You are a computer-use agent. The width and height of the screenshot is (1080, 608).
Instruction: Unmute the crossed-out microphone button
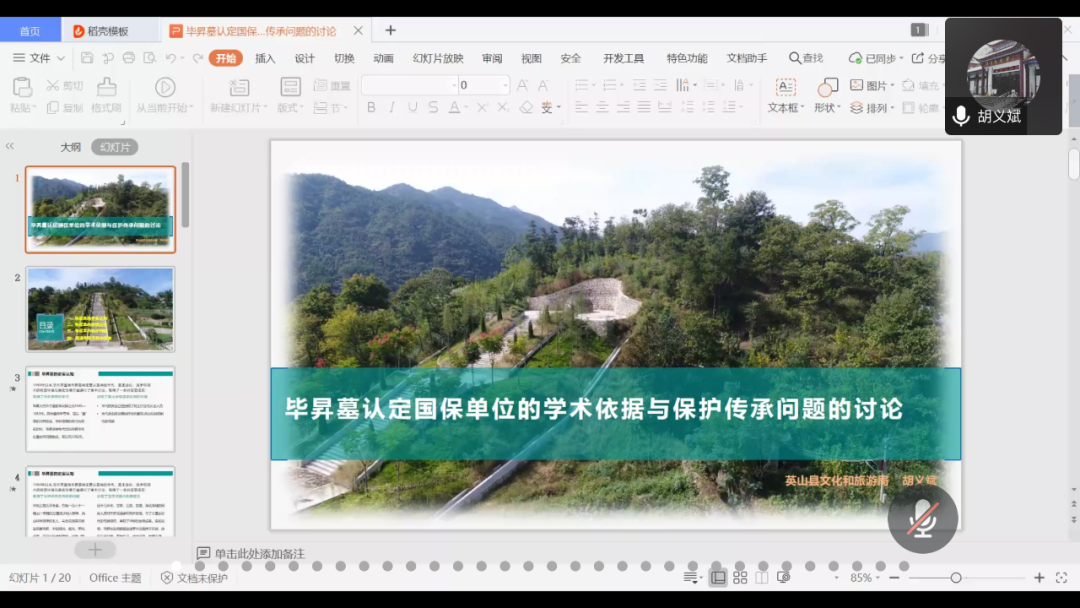click(922, 519)
